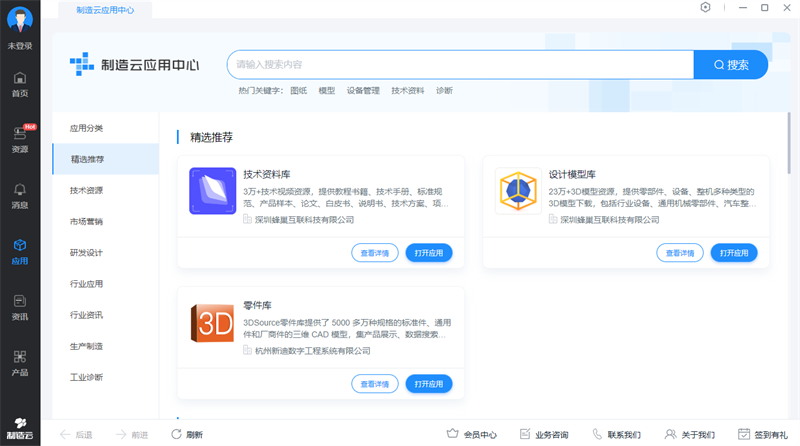Click the 制造云应用中心 blue pixel logo

[x=82, y=64]
